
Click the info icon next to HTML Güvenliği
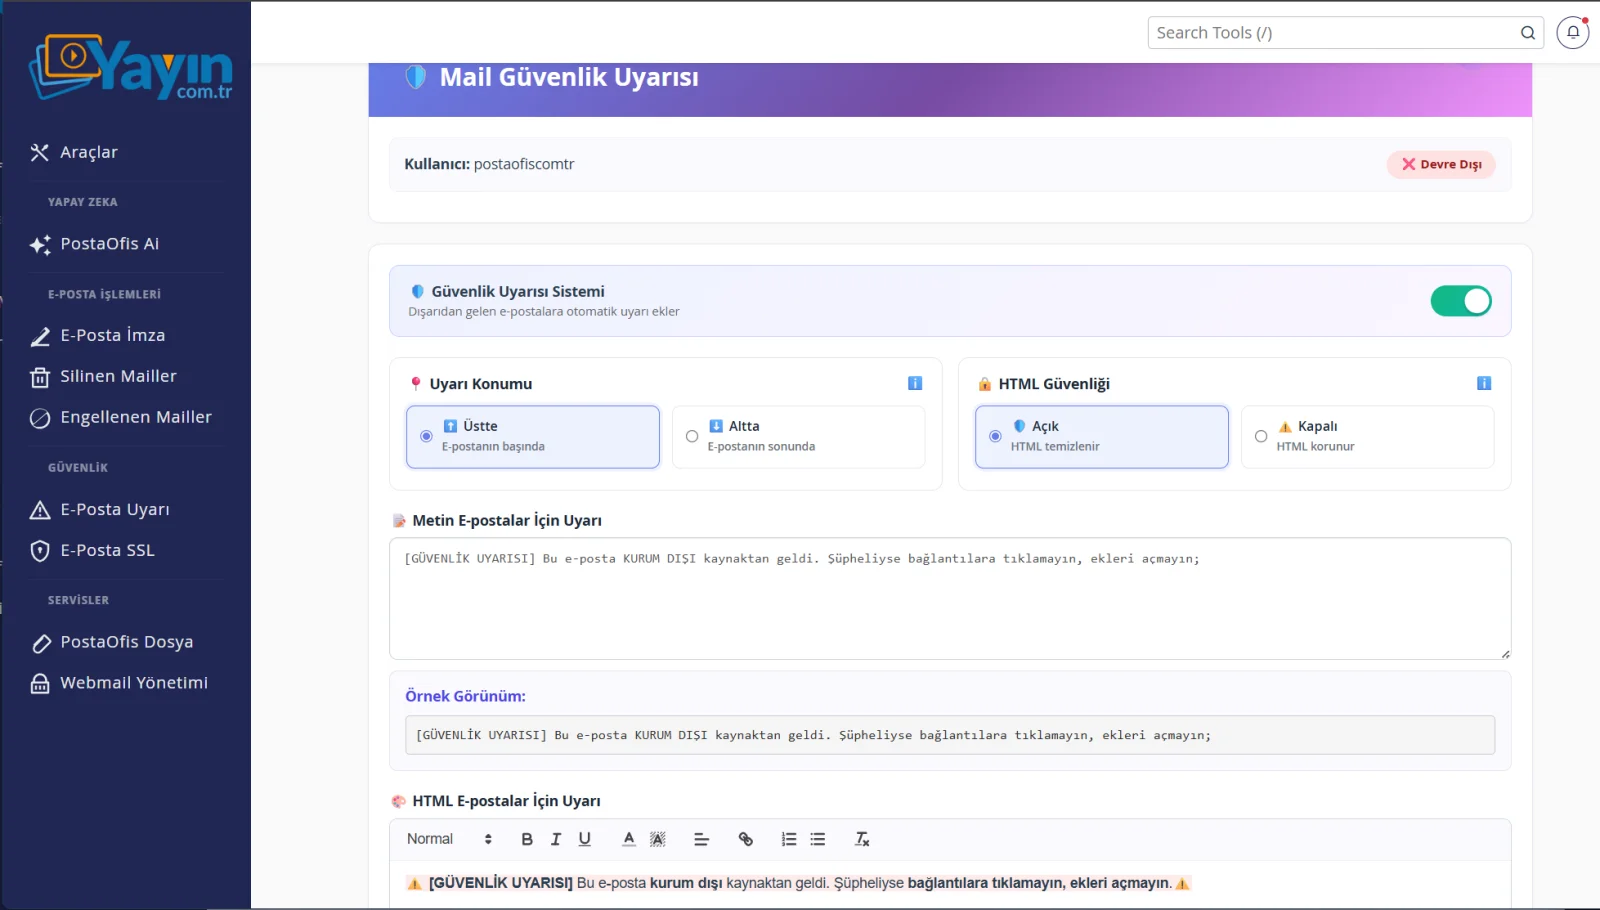click(x=1484, y=383)
